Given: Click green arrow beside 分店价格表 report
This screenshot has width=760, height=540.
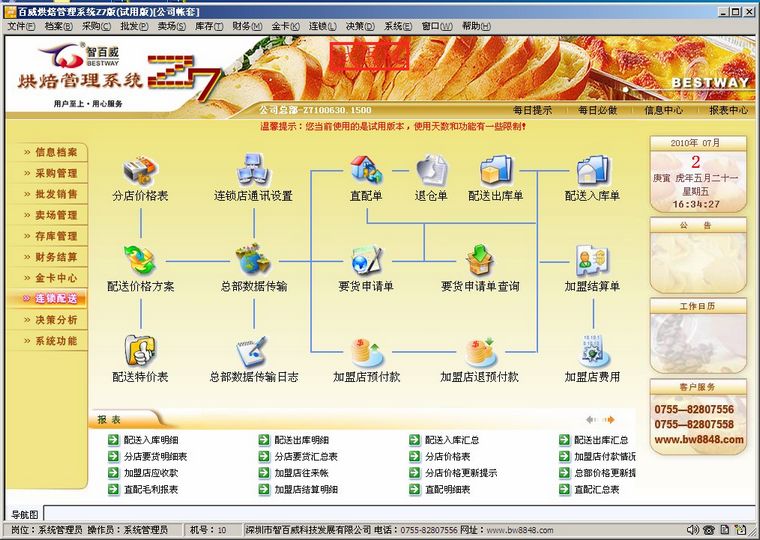Looking at the screenshot, I should (x=414, y=457).
